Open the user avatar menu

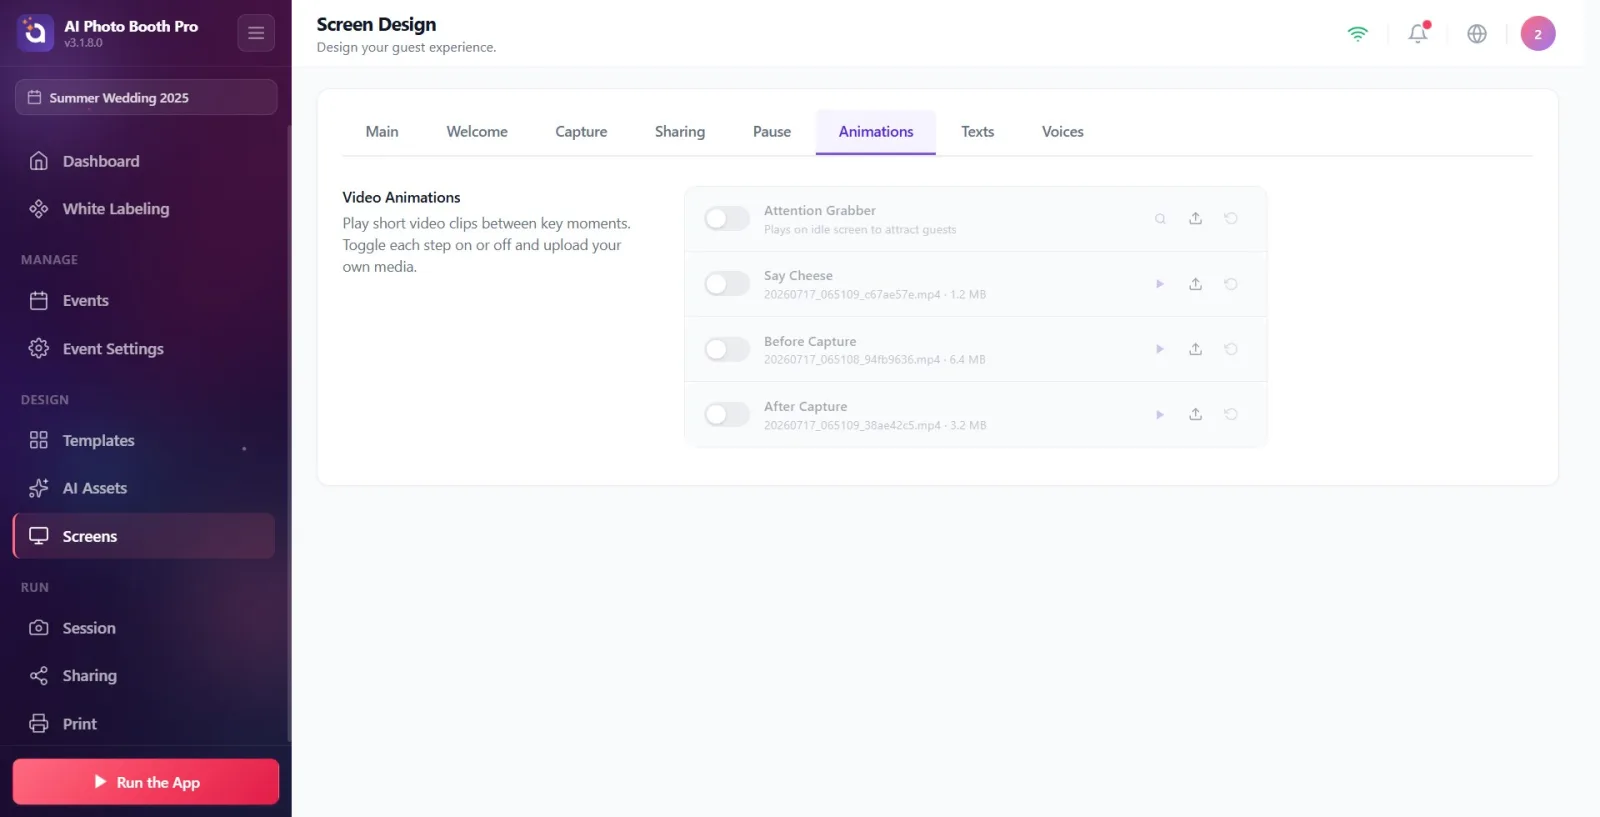1538,33
